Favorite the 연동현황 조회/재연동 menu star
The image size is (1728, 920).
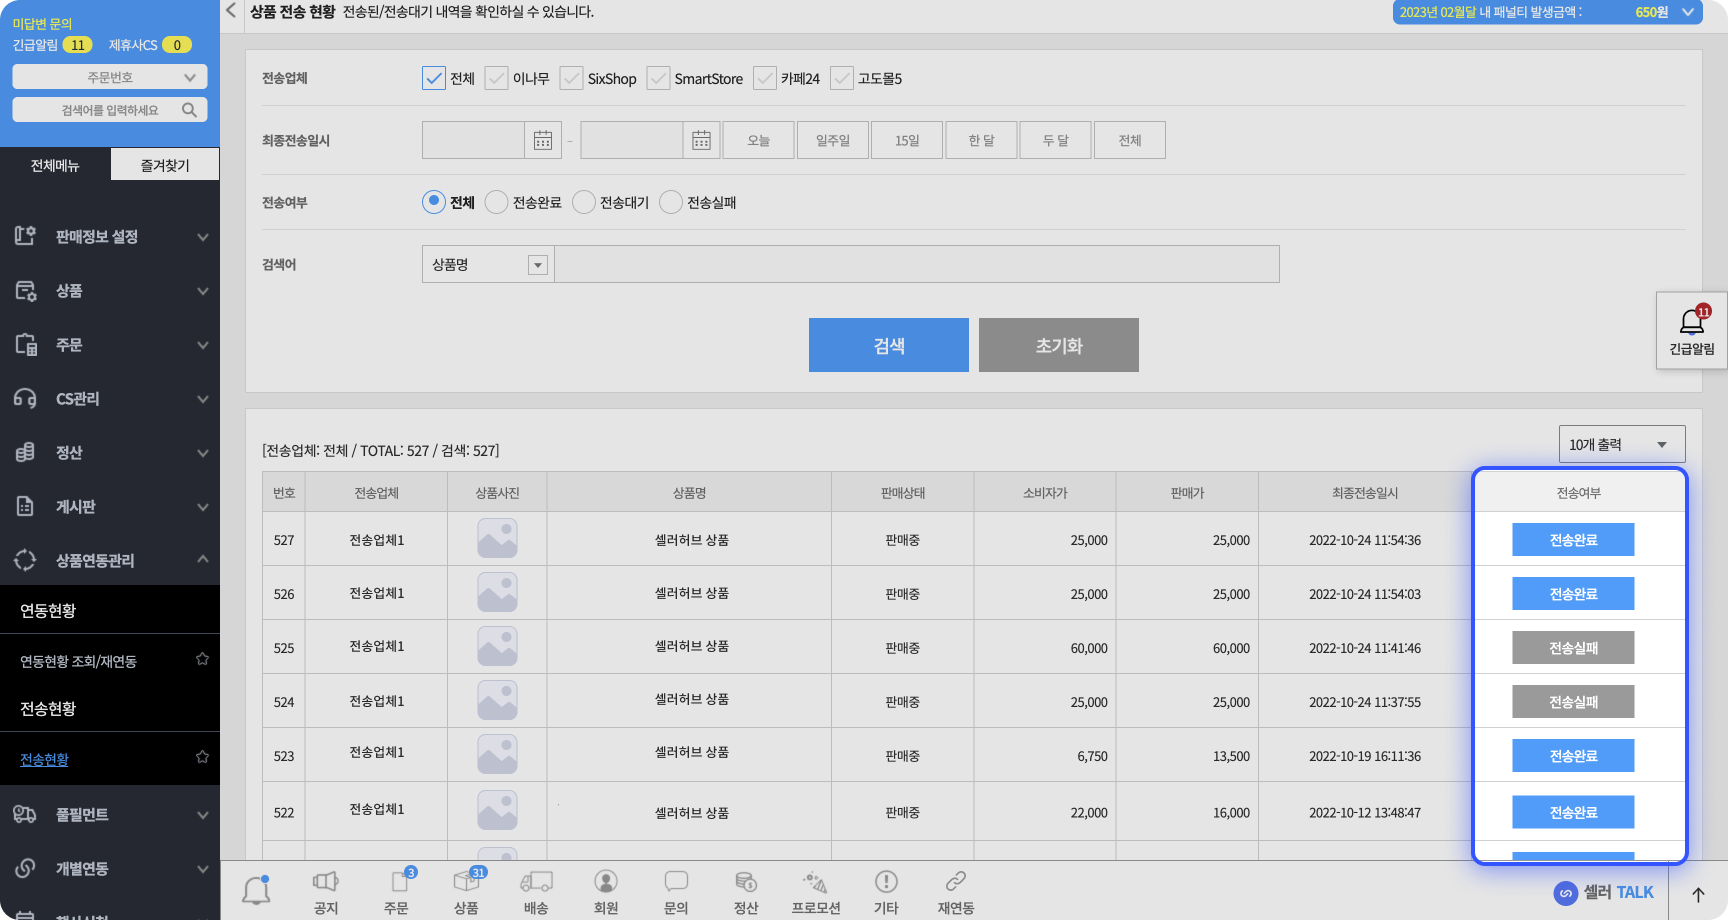[202, 659]
